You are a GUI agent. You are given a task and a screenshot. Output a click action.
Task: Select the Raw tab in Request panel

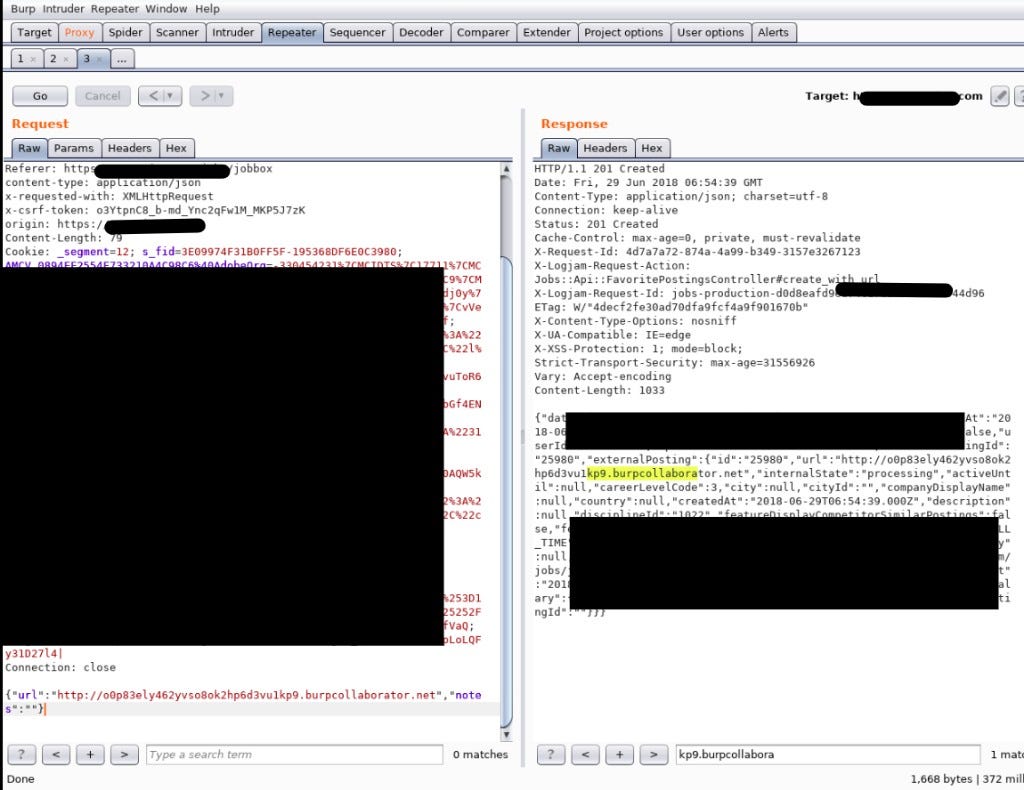[x=29, y=148]
